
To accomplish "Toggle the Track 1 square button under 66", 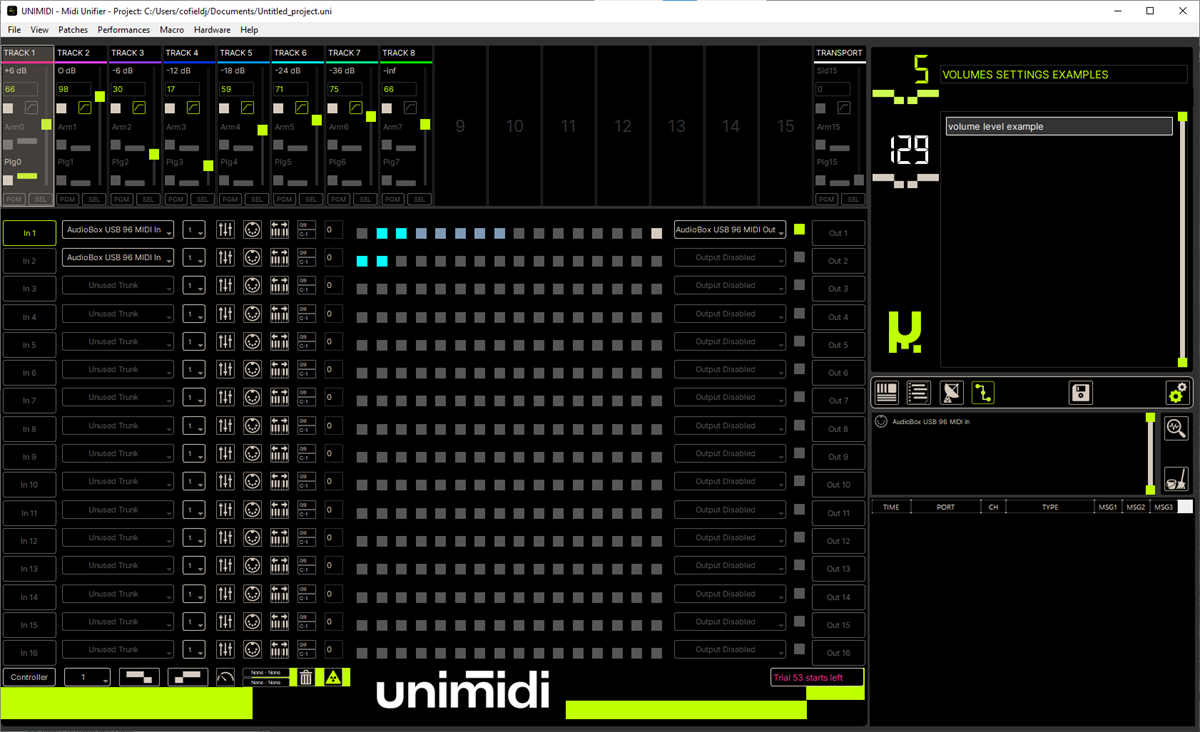I will click(9, 108).
